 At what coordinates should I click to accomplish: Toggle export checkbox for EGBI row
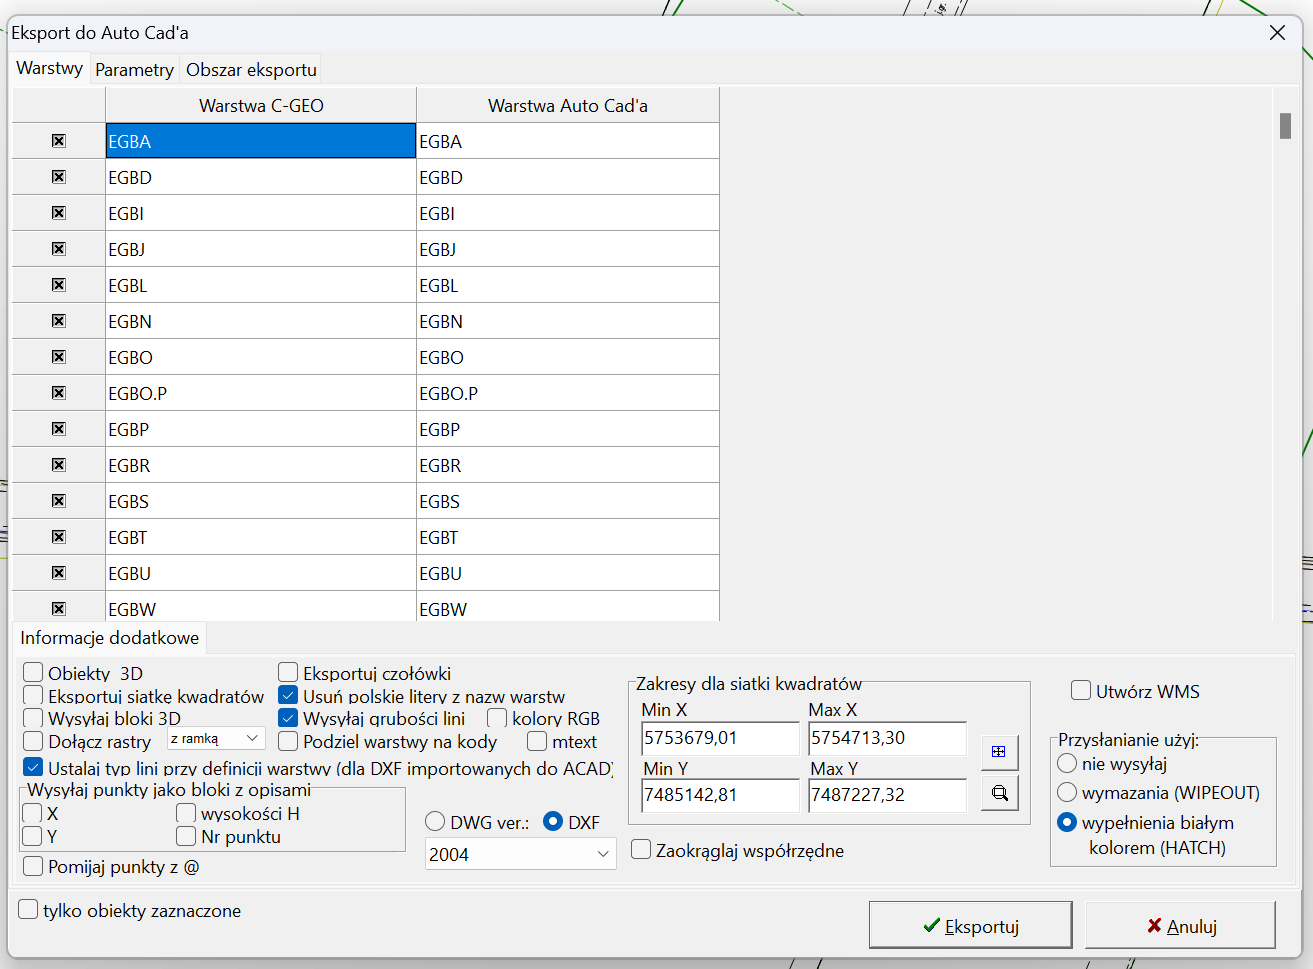point(59,213)
